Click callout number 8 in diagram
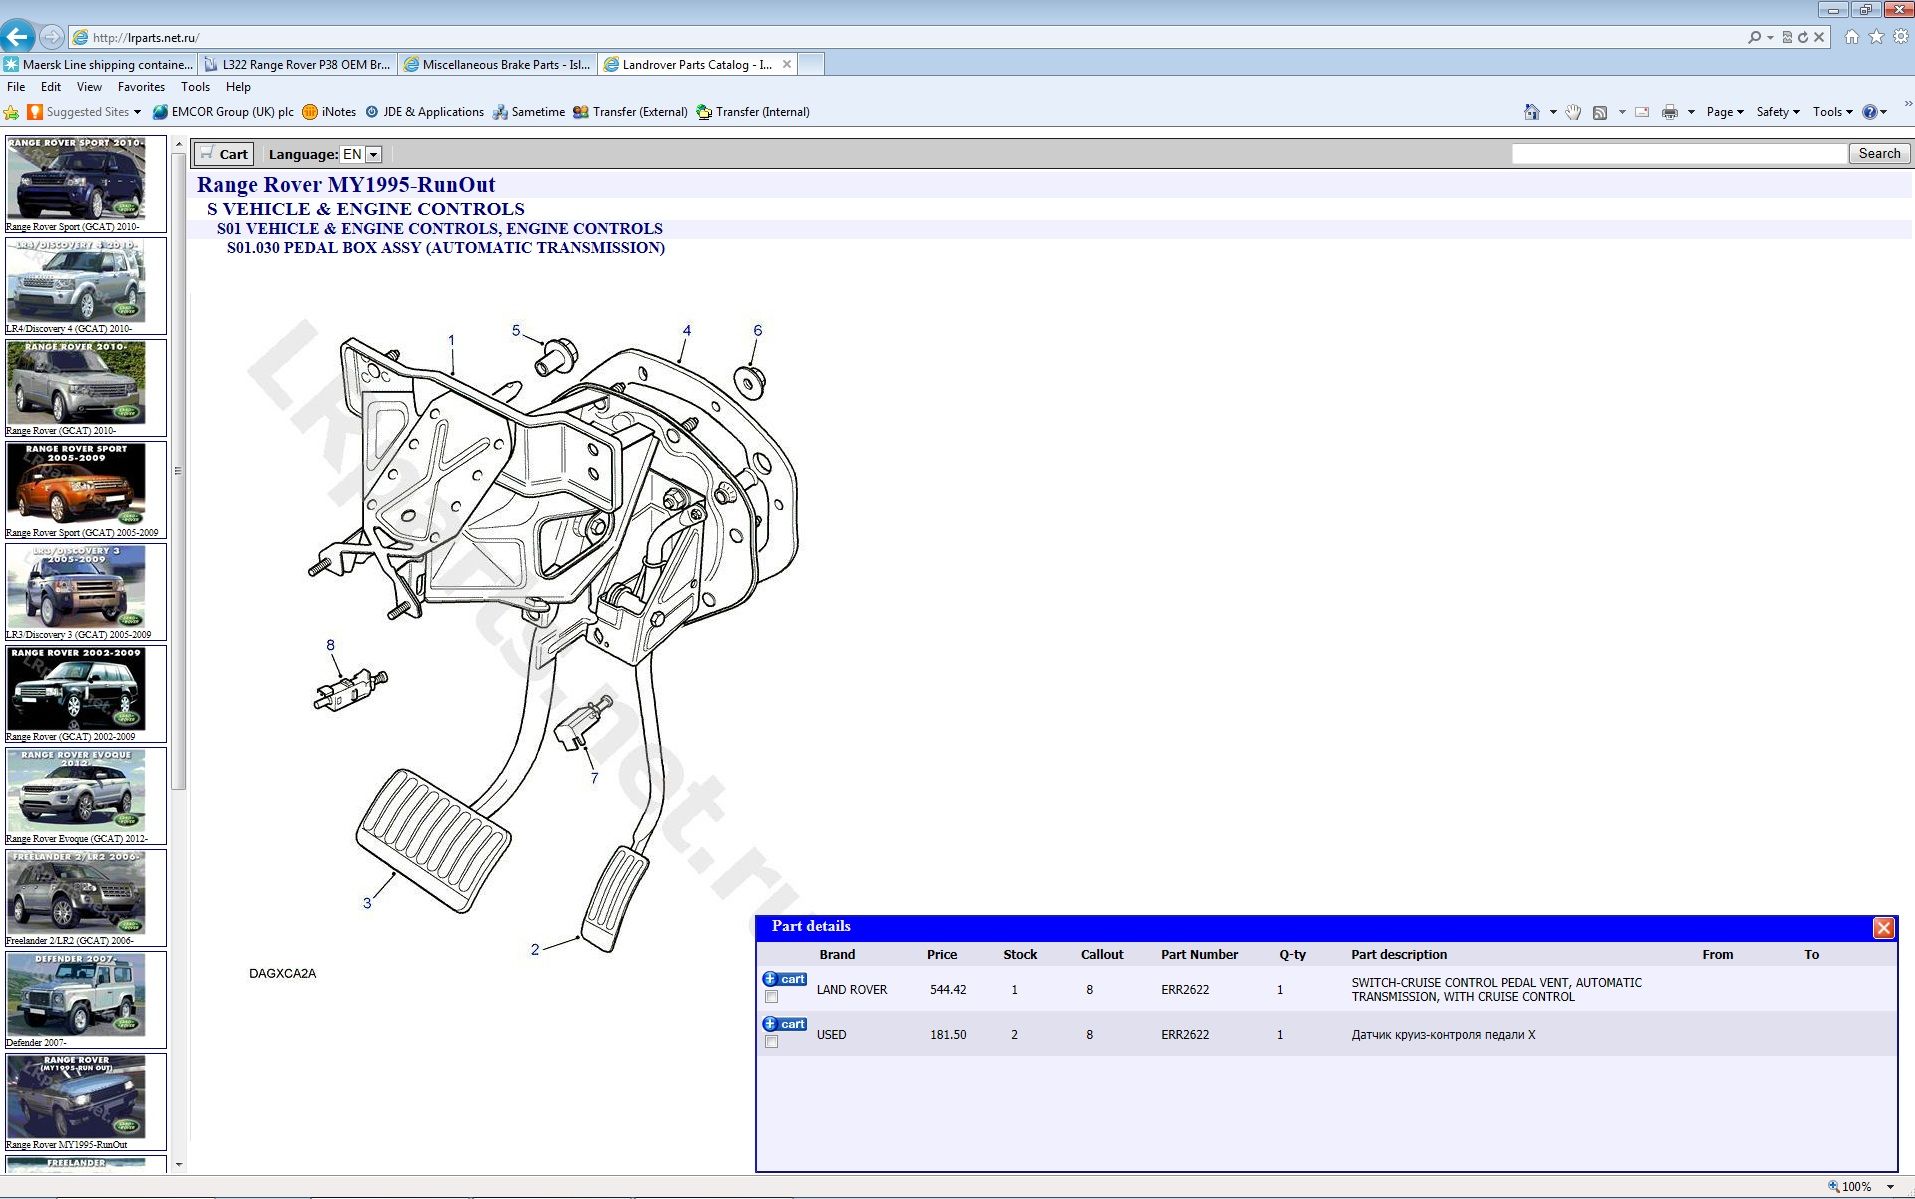Viewport: 1915px width, 1199px height. (330, 645)
